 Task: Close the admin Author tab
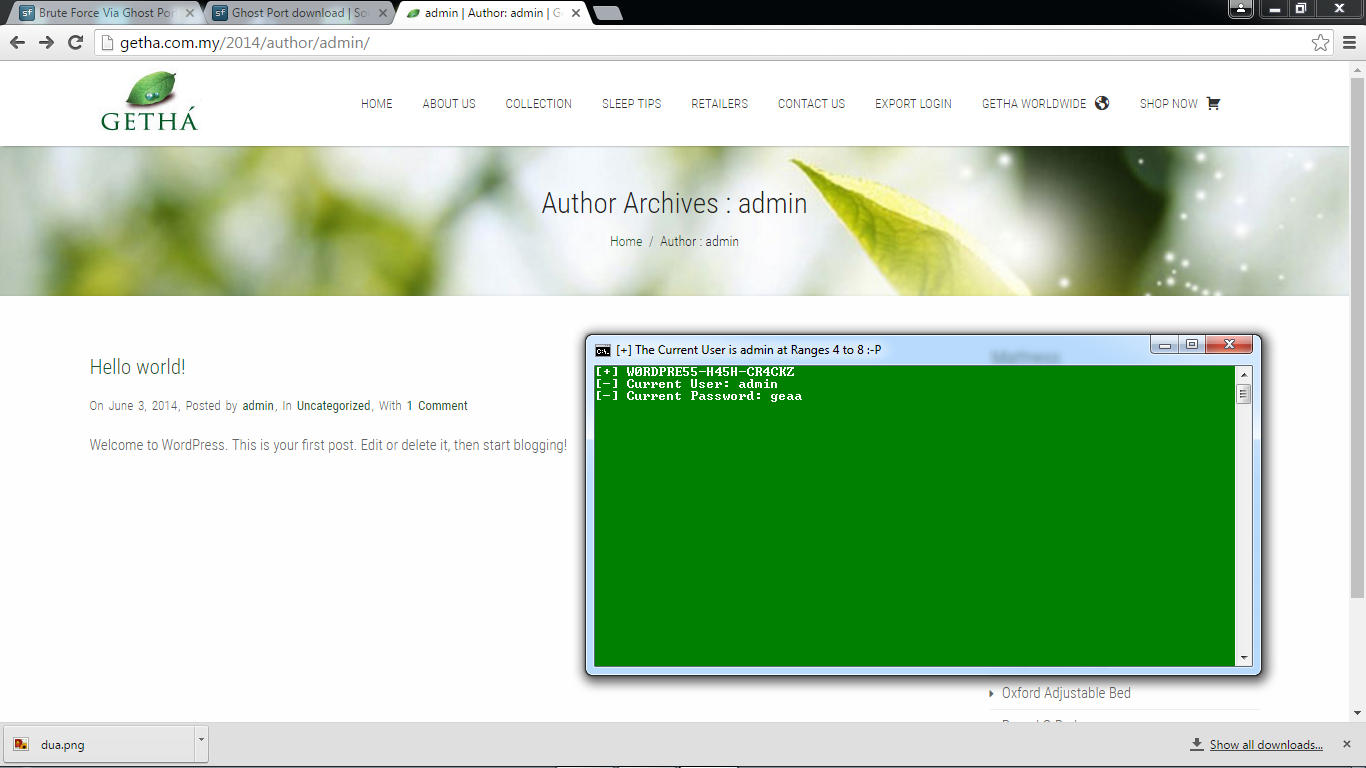point(576,13)
